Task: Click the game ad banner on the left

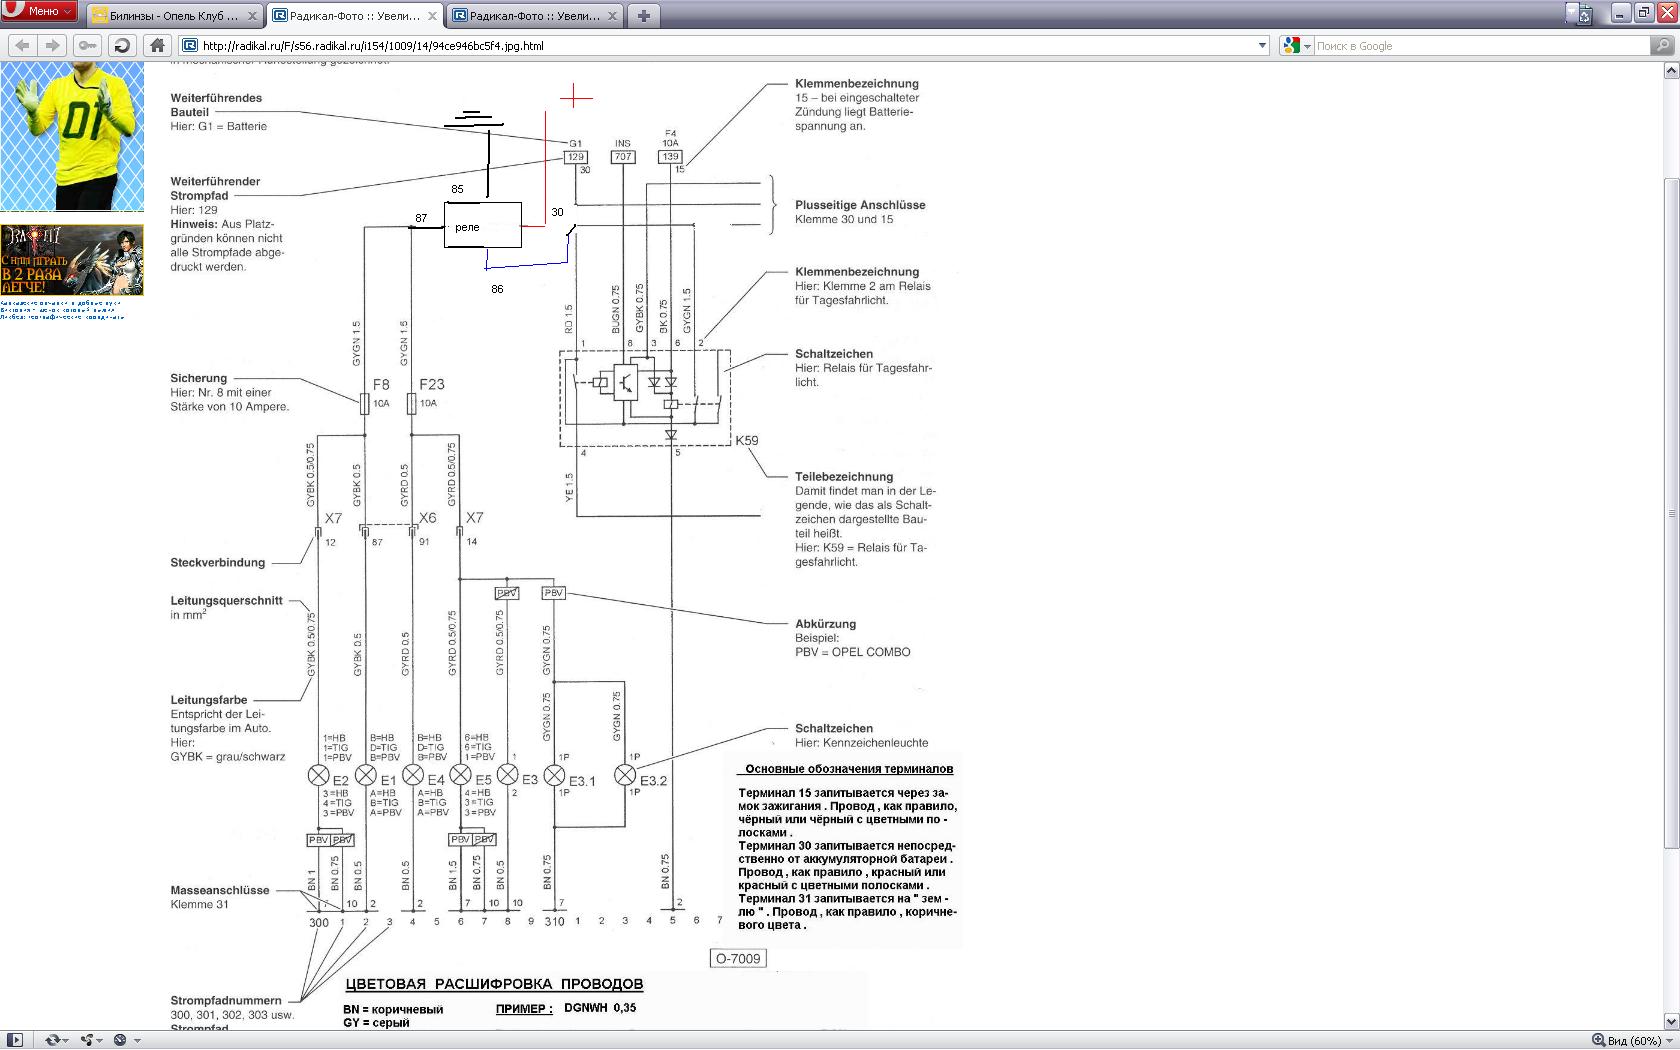Action: pos(72,259)
